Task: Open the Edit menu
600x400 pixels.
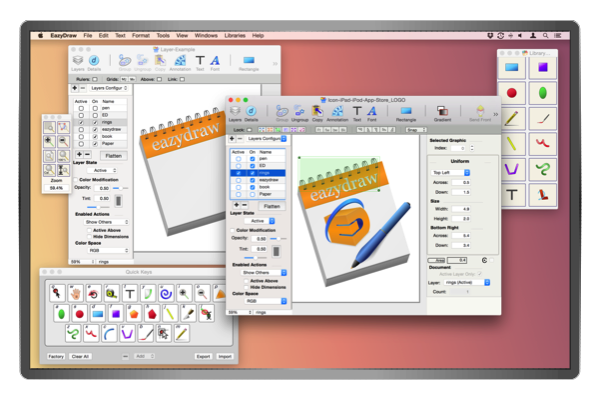Action: [103, 36]
